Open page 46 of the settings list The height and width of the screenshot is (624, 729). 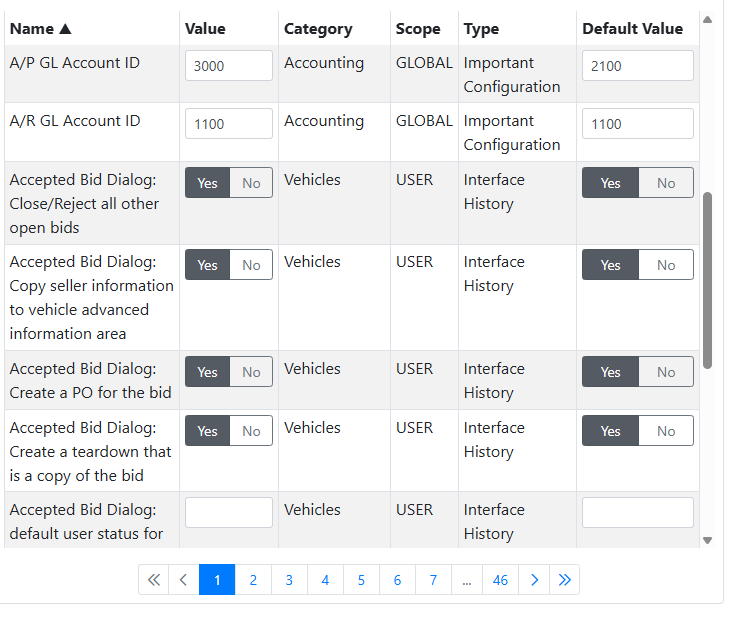(x=500, y=580)
